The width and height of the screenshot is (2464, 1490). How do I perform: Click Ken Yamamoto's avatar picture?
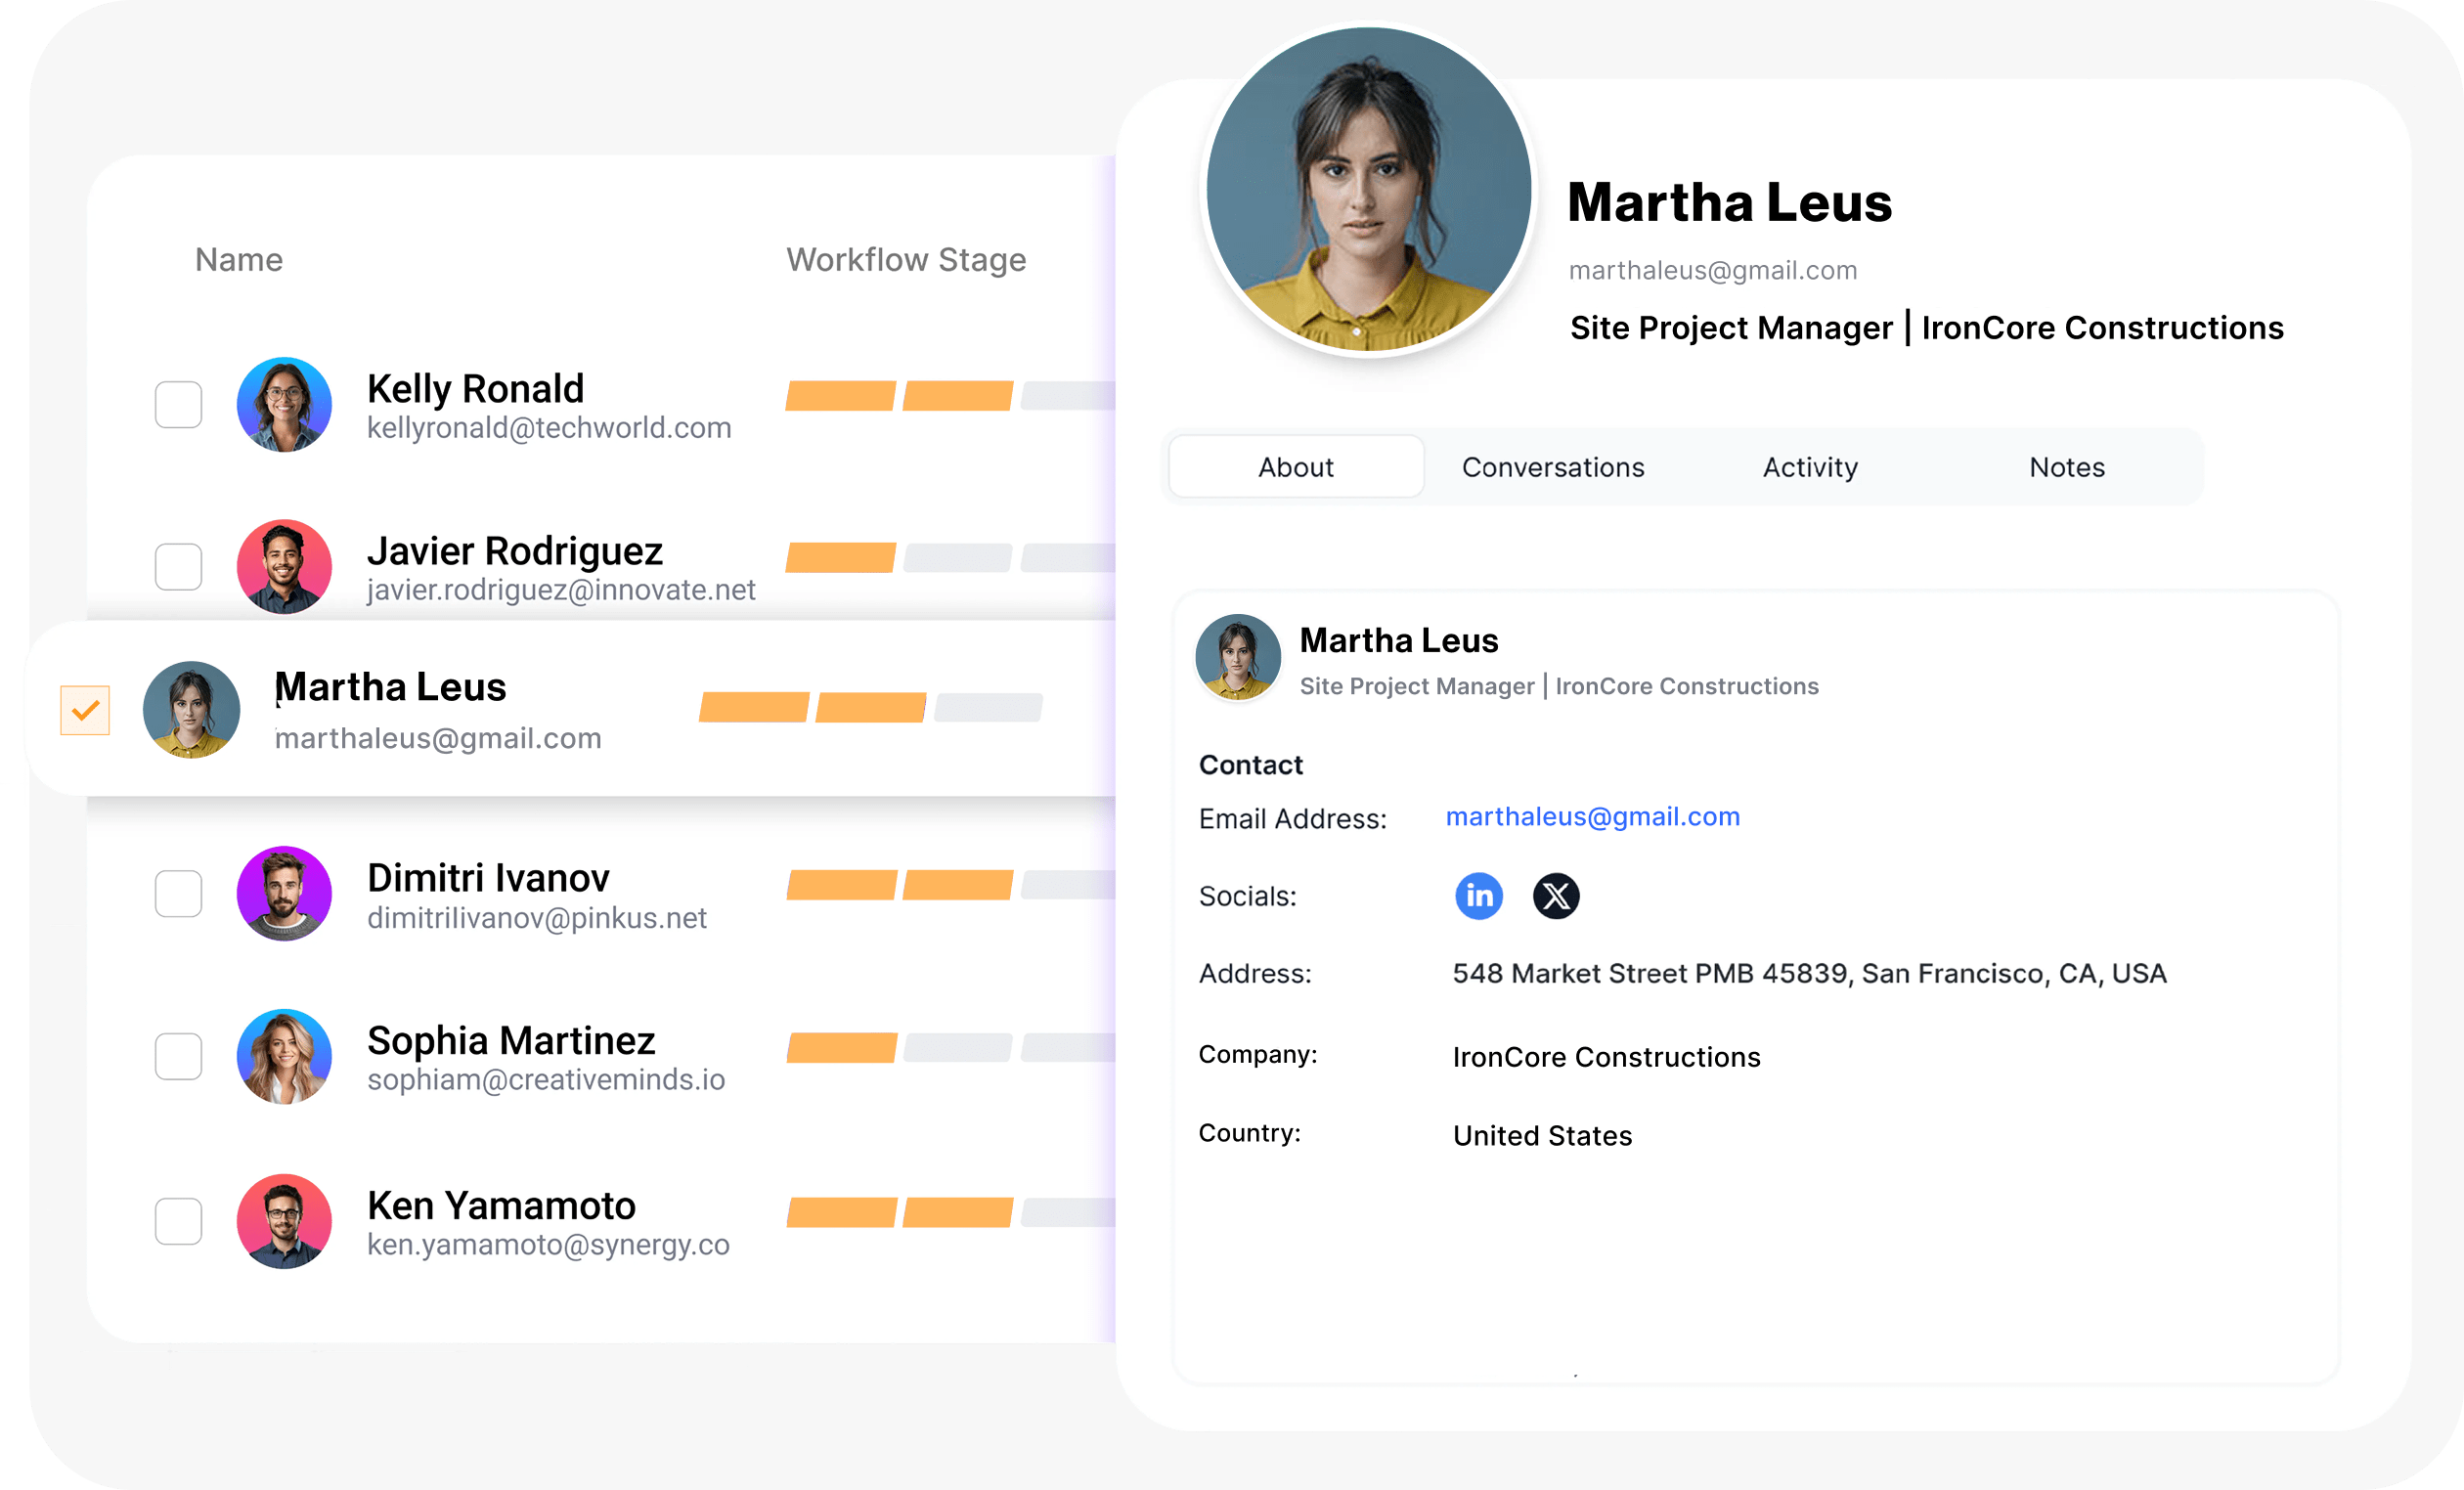[x=284, y=1221]
